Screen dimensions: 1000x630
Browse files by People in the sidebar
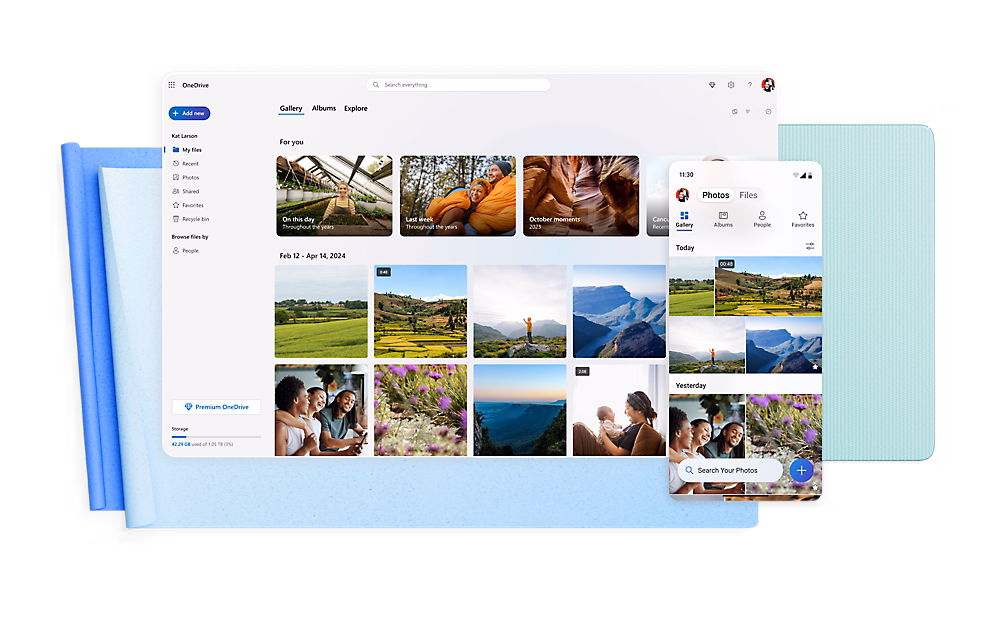186,251
